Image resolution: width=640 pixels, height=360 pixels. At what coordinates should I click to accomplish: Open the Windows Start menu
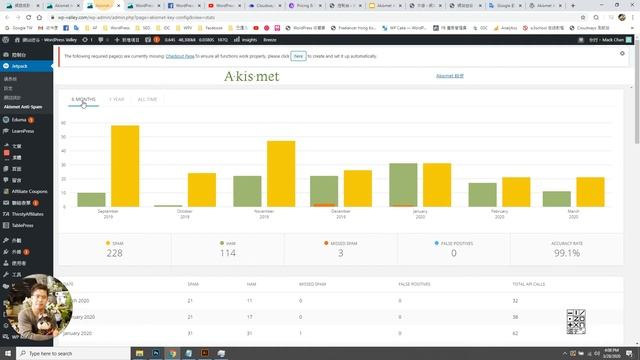[x=8, y=353]
